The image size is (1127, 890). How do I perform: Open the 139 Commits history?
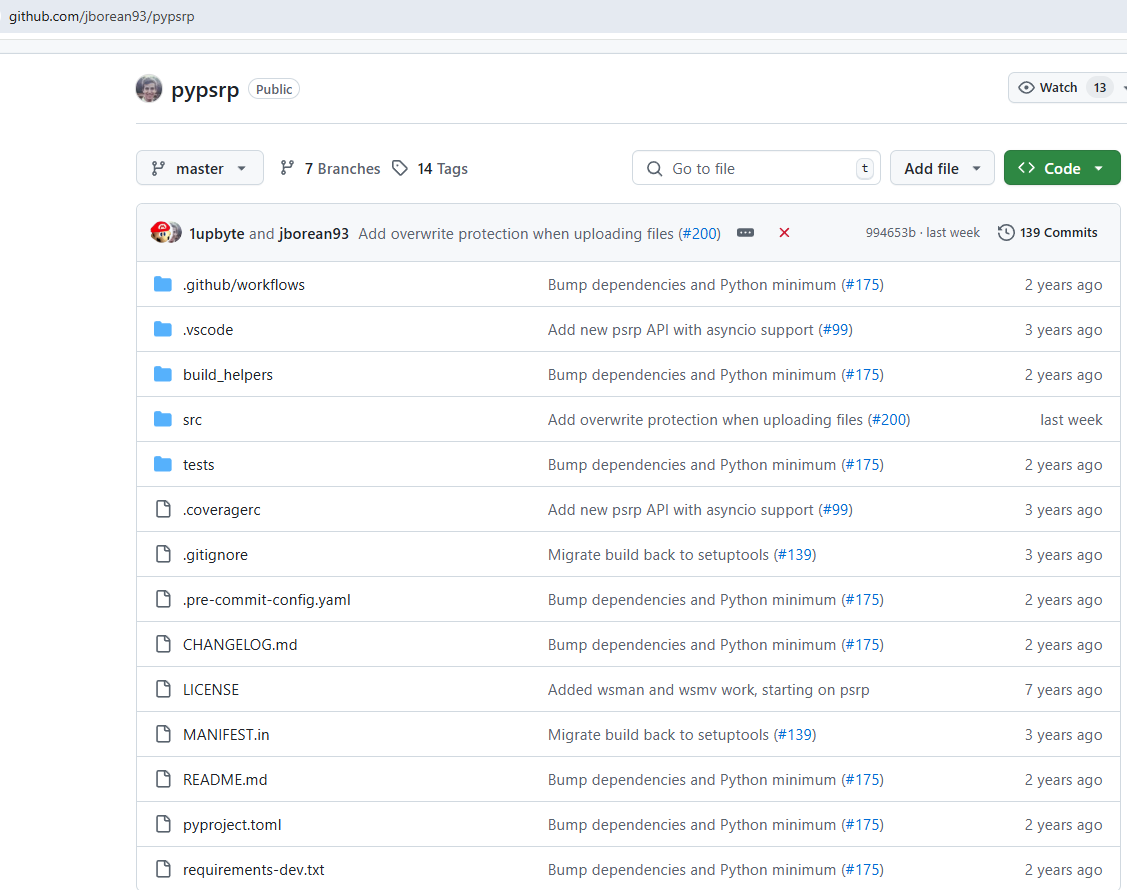(x=1048, y=233)
